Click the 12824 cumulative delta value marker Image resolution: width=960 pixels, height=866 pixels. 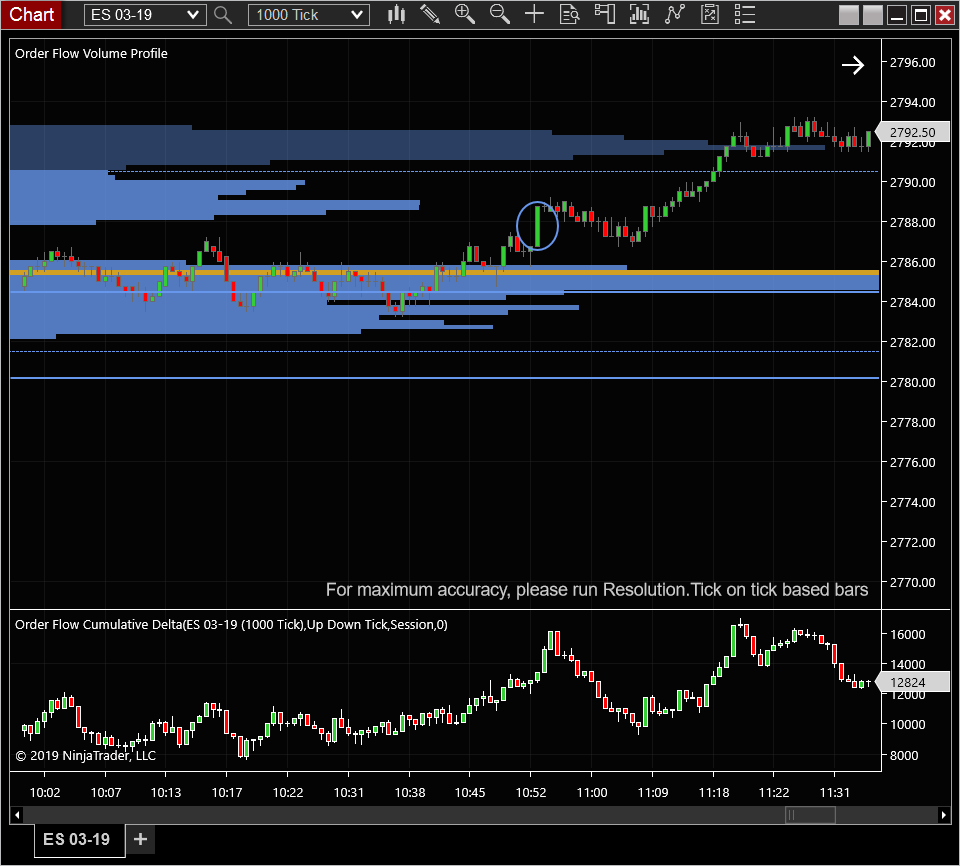pos(912,682)
